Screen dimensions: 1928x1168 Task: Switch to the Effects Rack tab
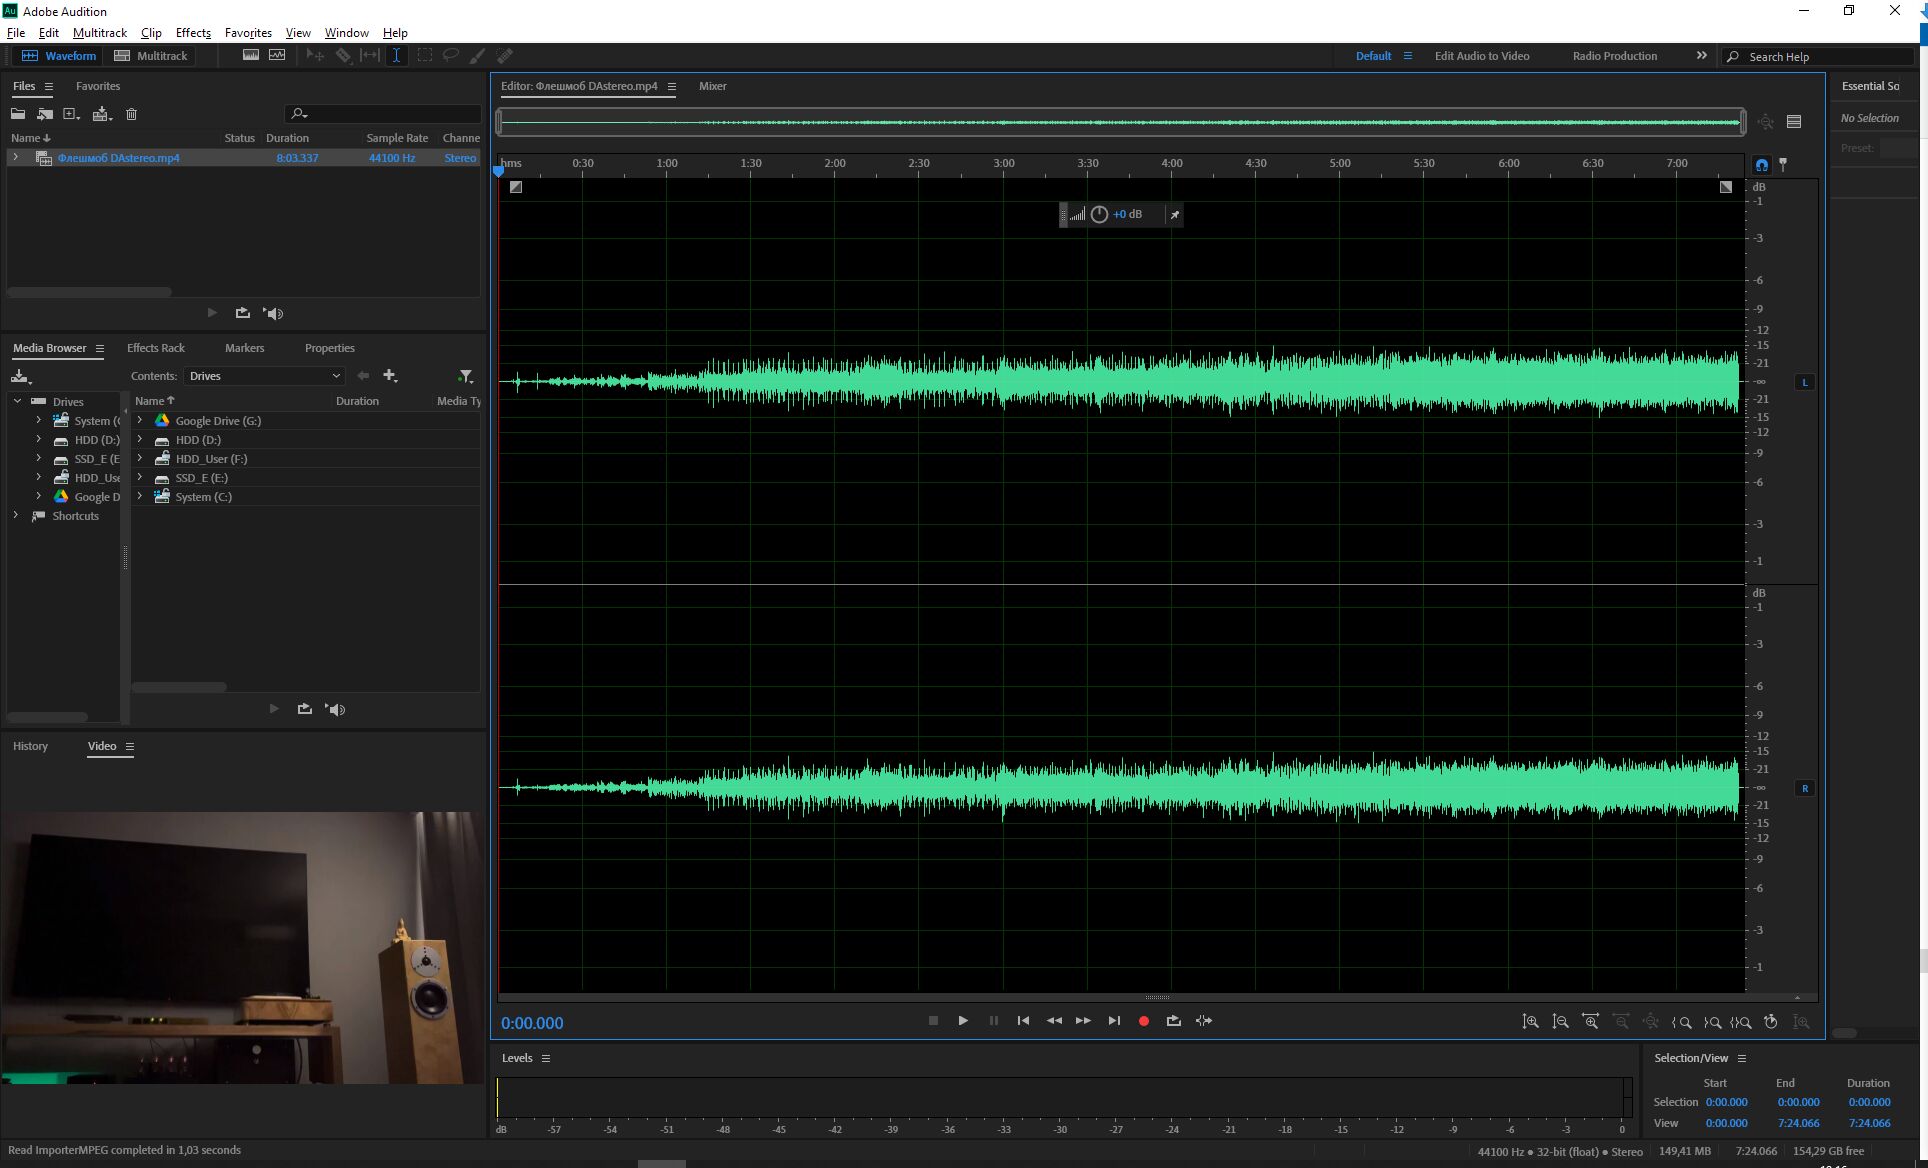tap(156, 348)
